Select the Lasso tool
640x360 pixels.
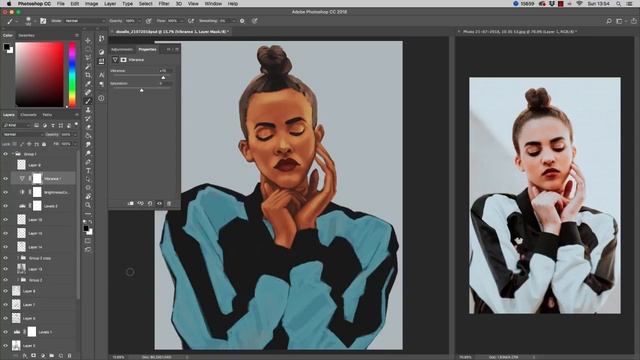[88, 58]
